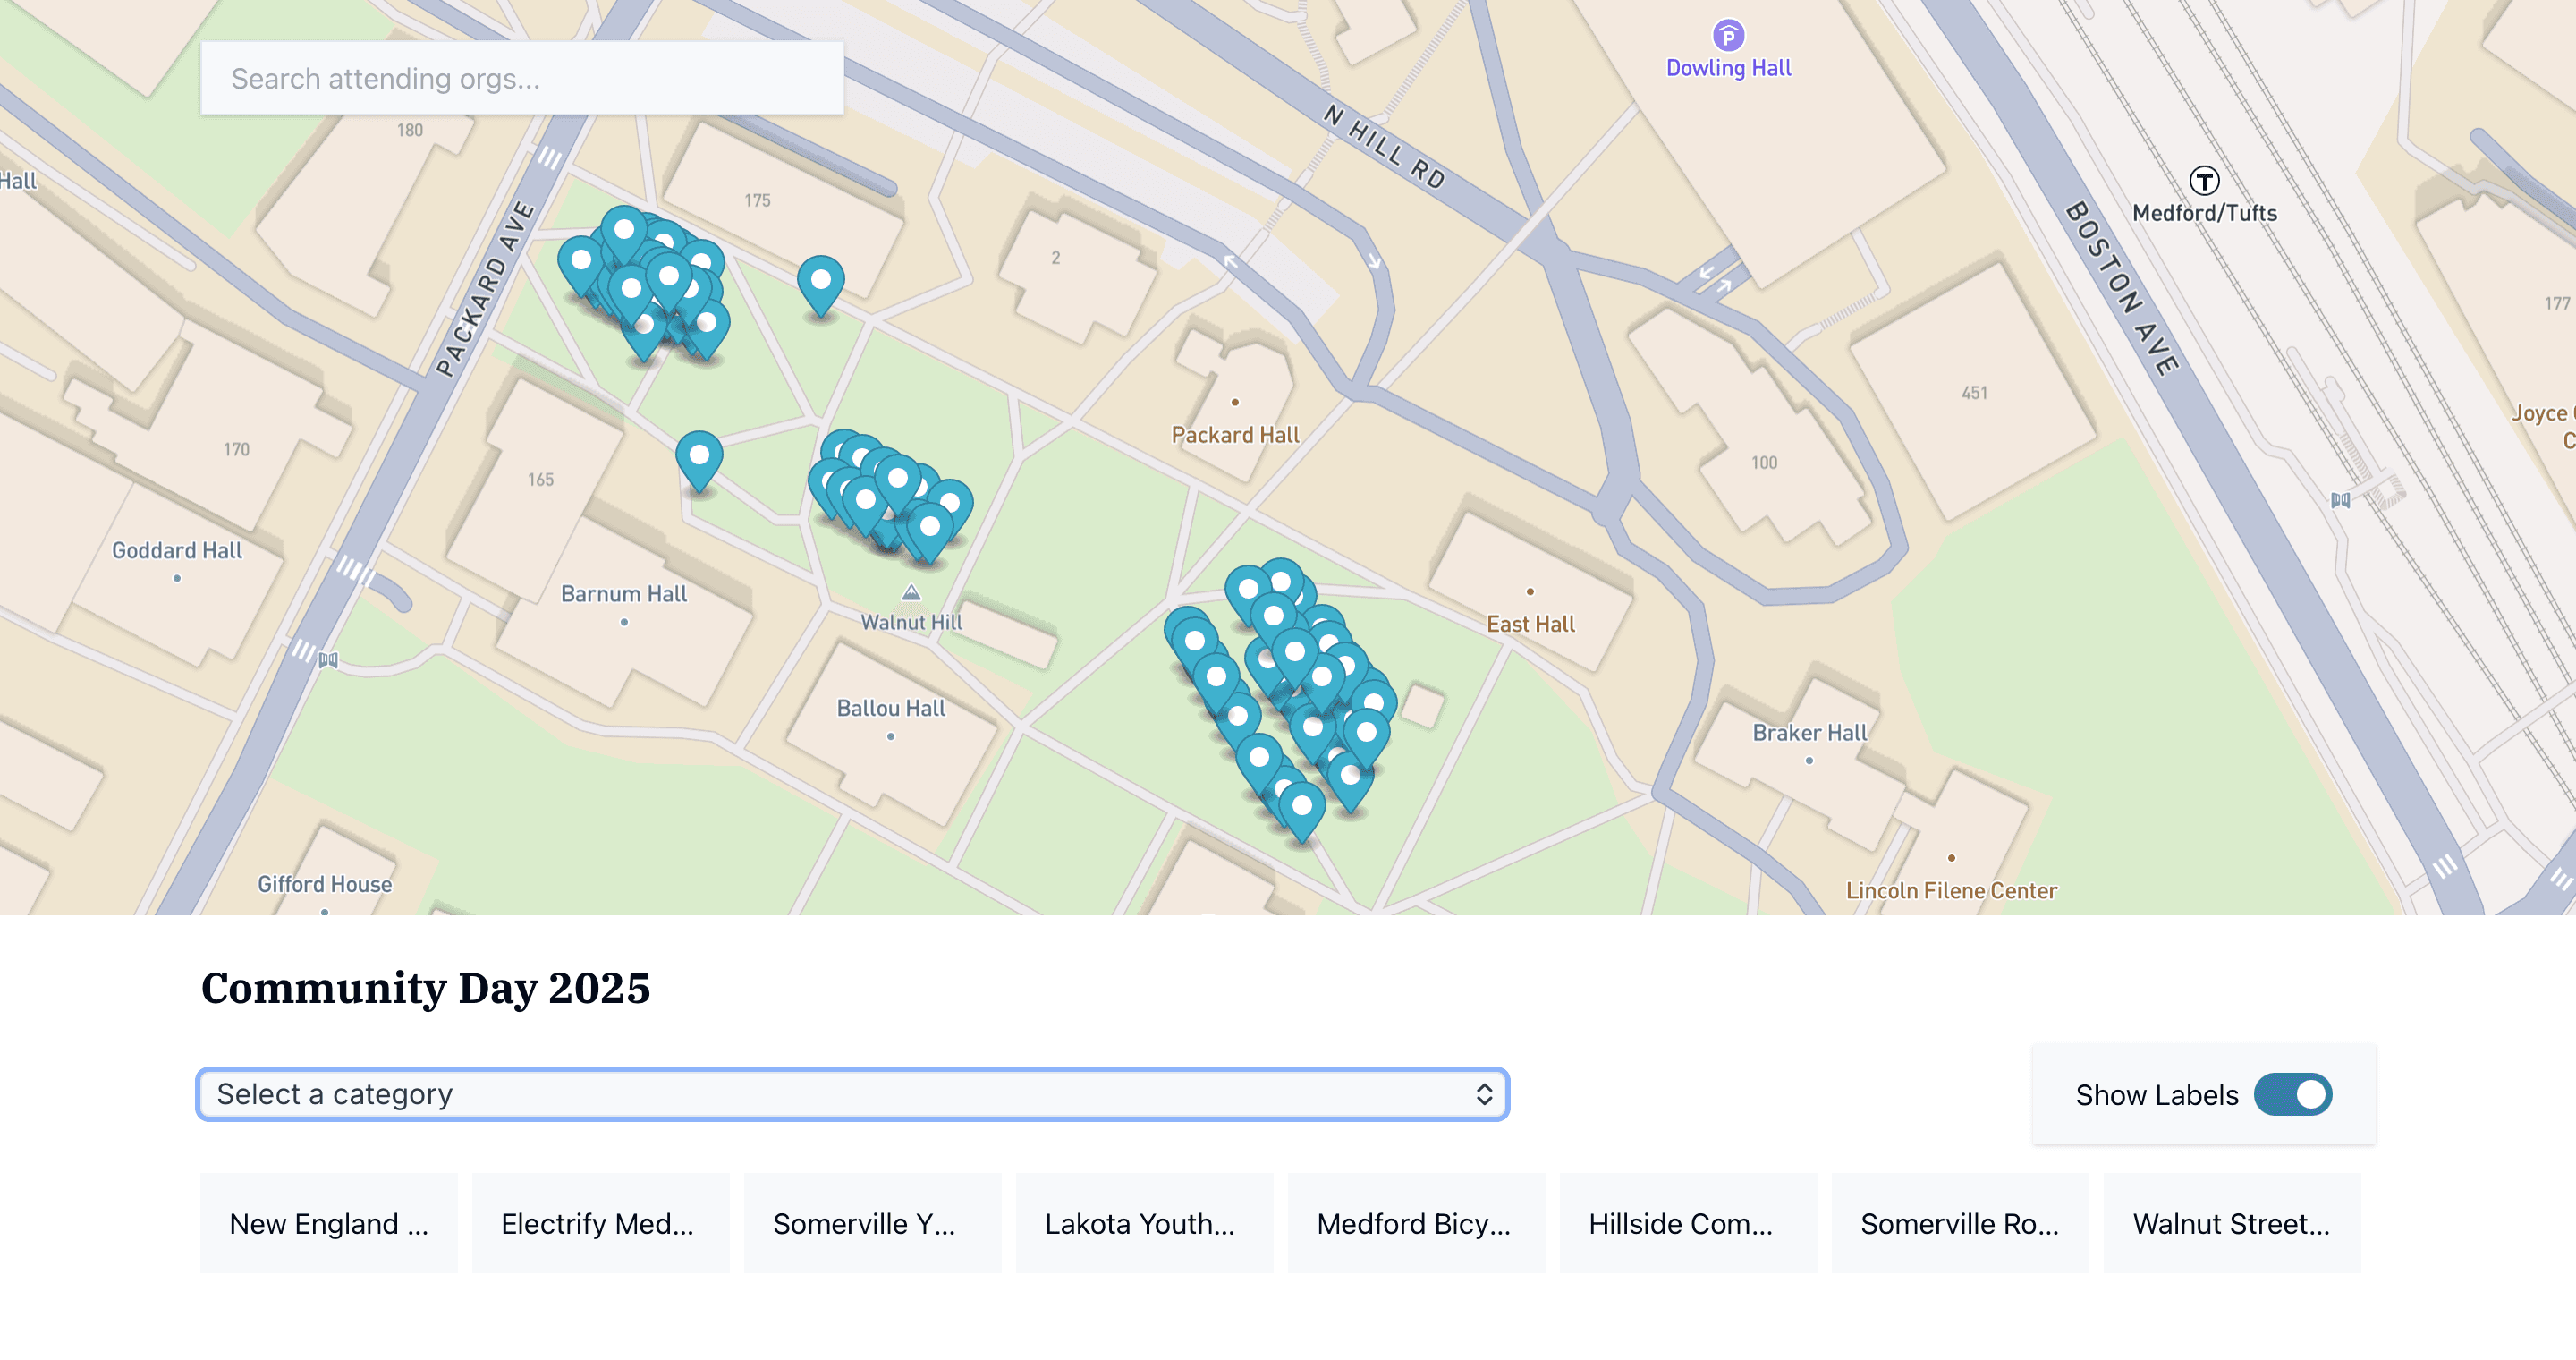Image resolution: width=2576 pixels, height=1360 pixels.
Task: Open the Lakota Youth org card
Action: click(1144, 1223)
